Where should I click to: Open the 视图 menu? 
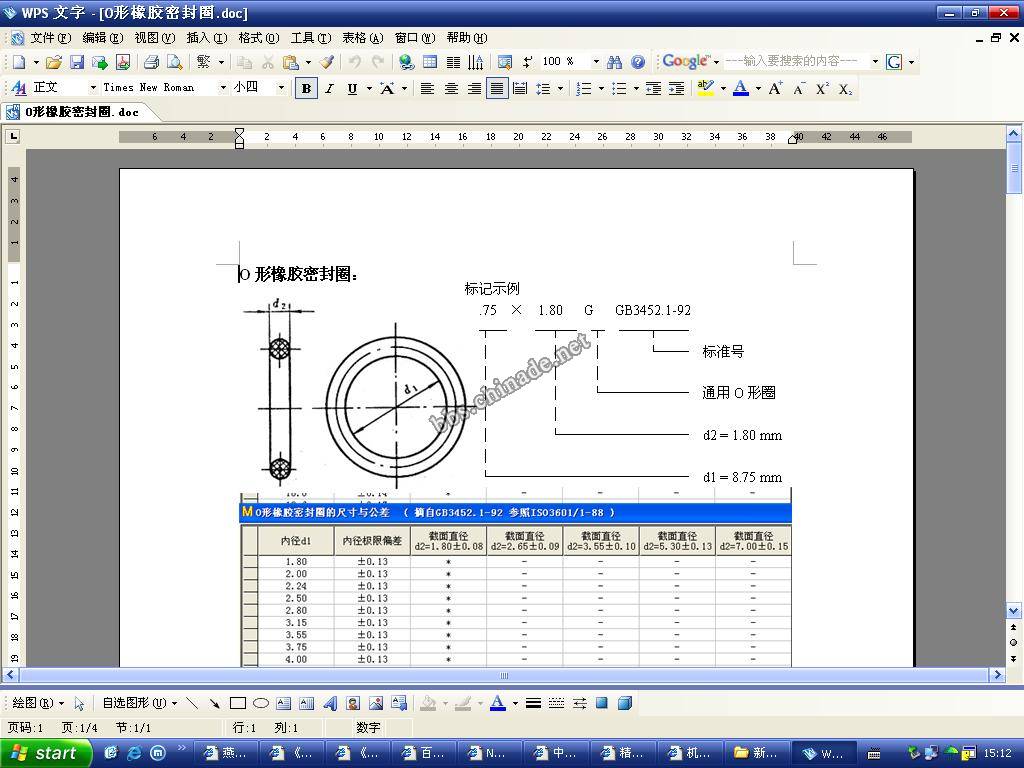[155, 38]
